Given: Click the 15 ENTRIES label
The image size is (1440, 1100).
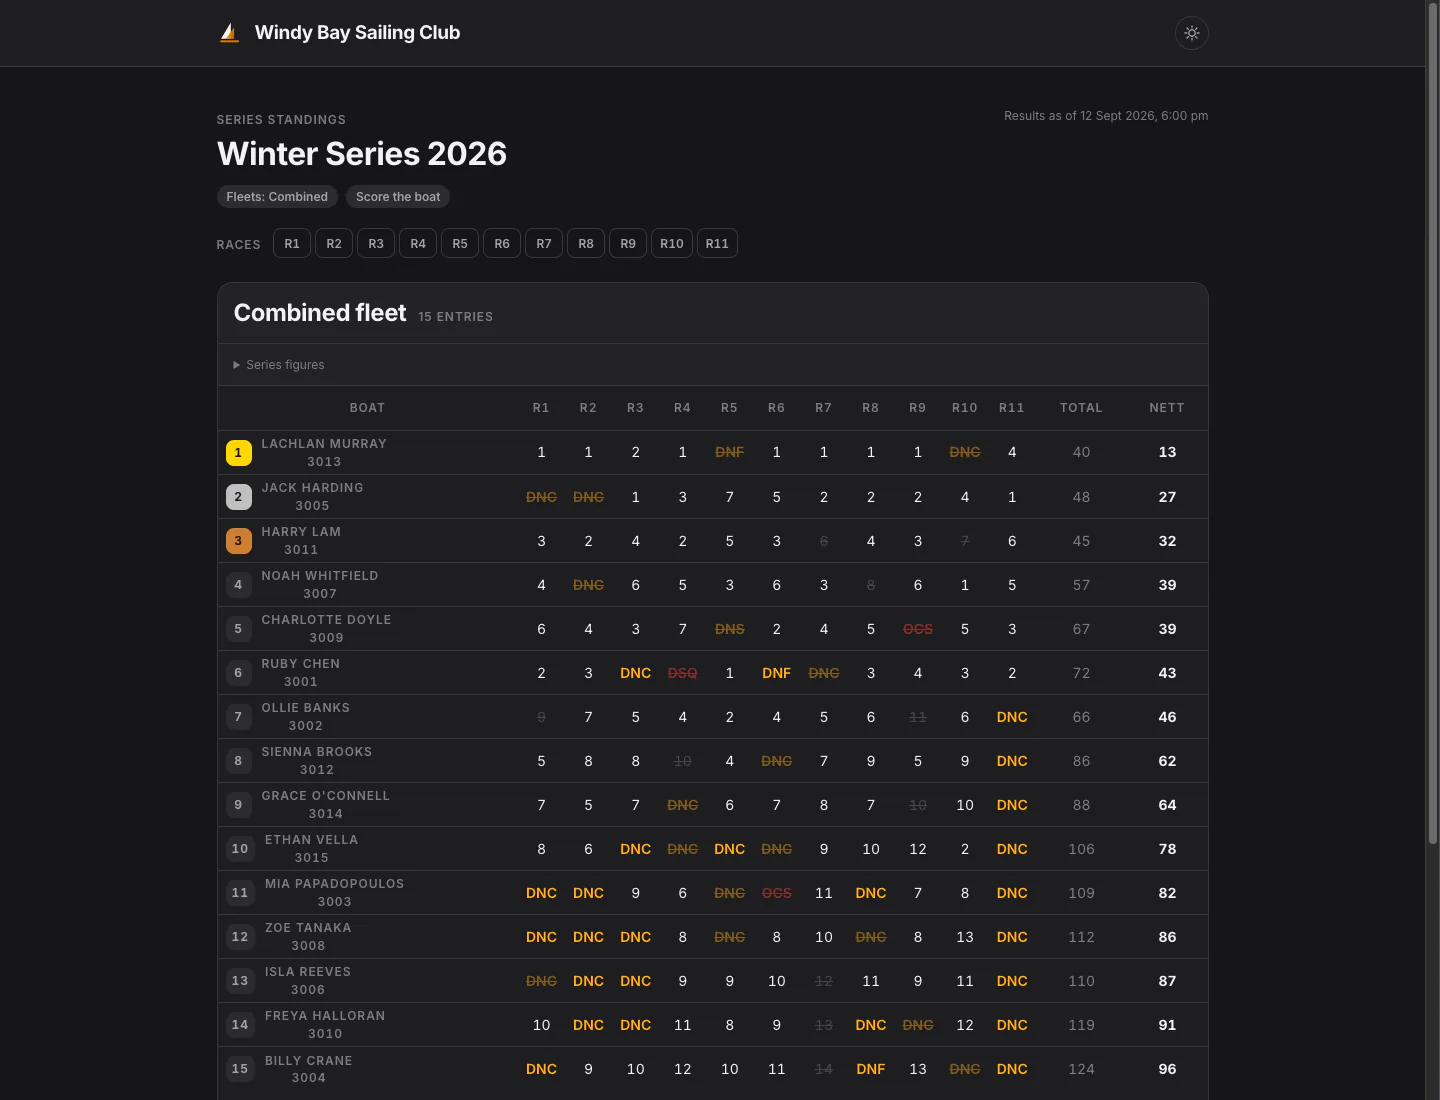Looking at the screenshot, I should tap(455, 317).
